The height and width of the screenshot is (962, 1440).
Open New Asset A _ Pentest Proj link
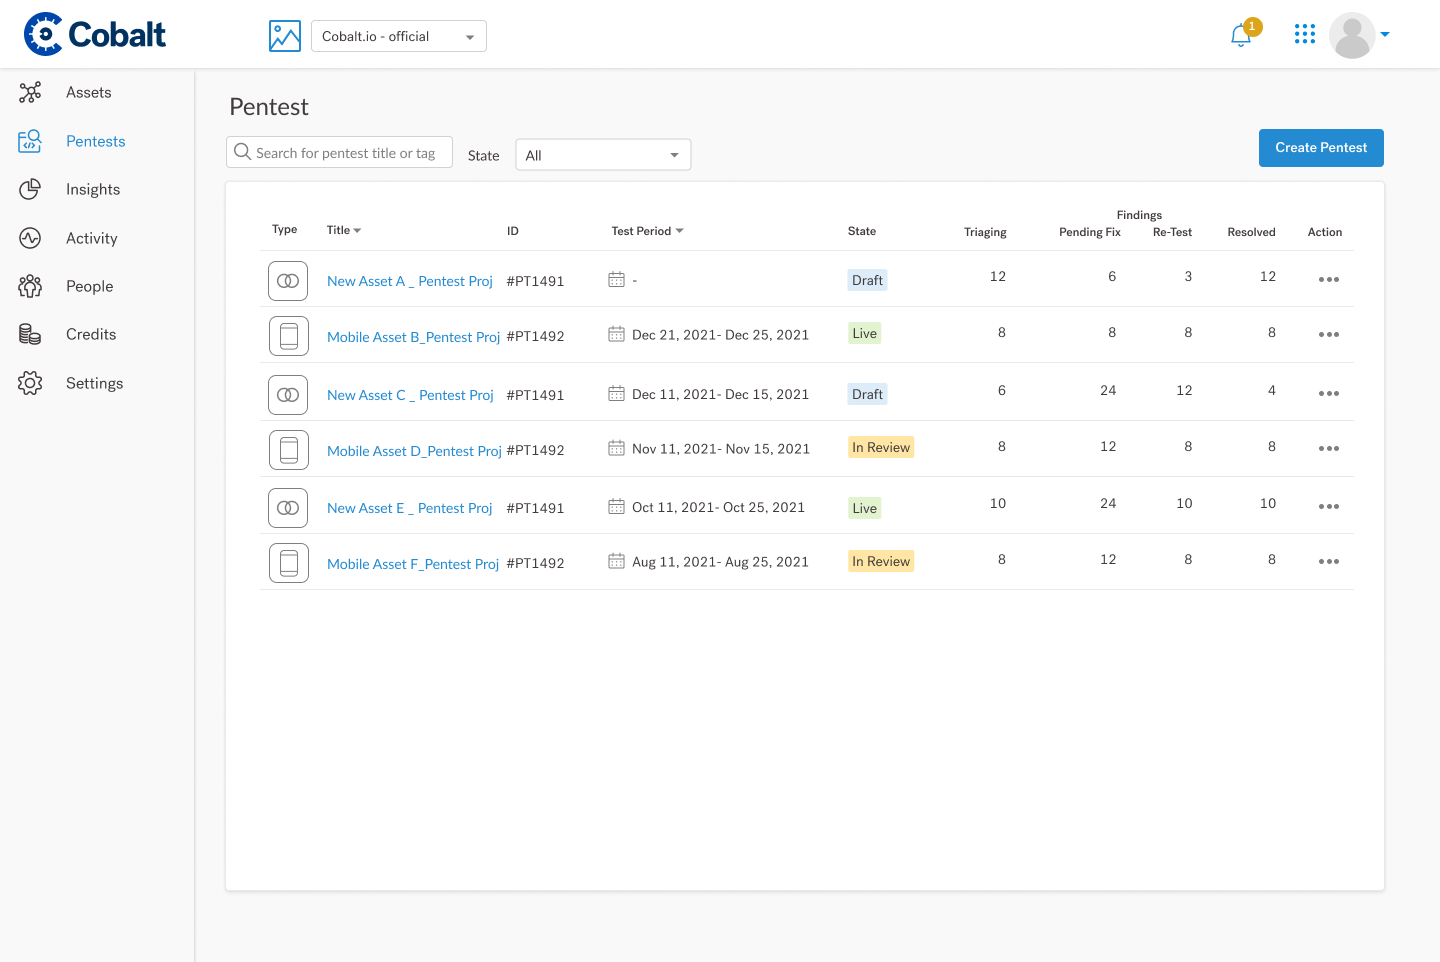click(409, 281)
